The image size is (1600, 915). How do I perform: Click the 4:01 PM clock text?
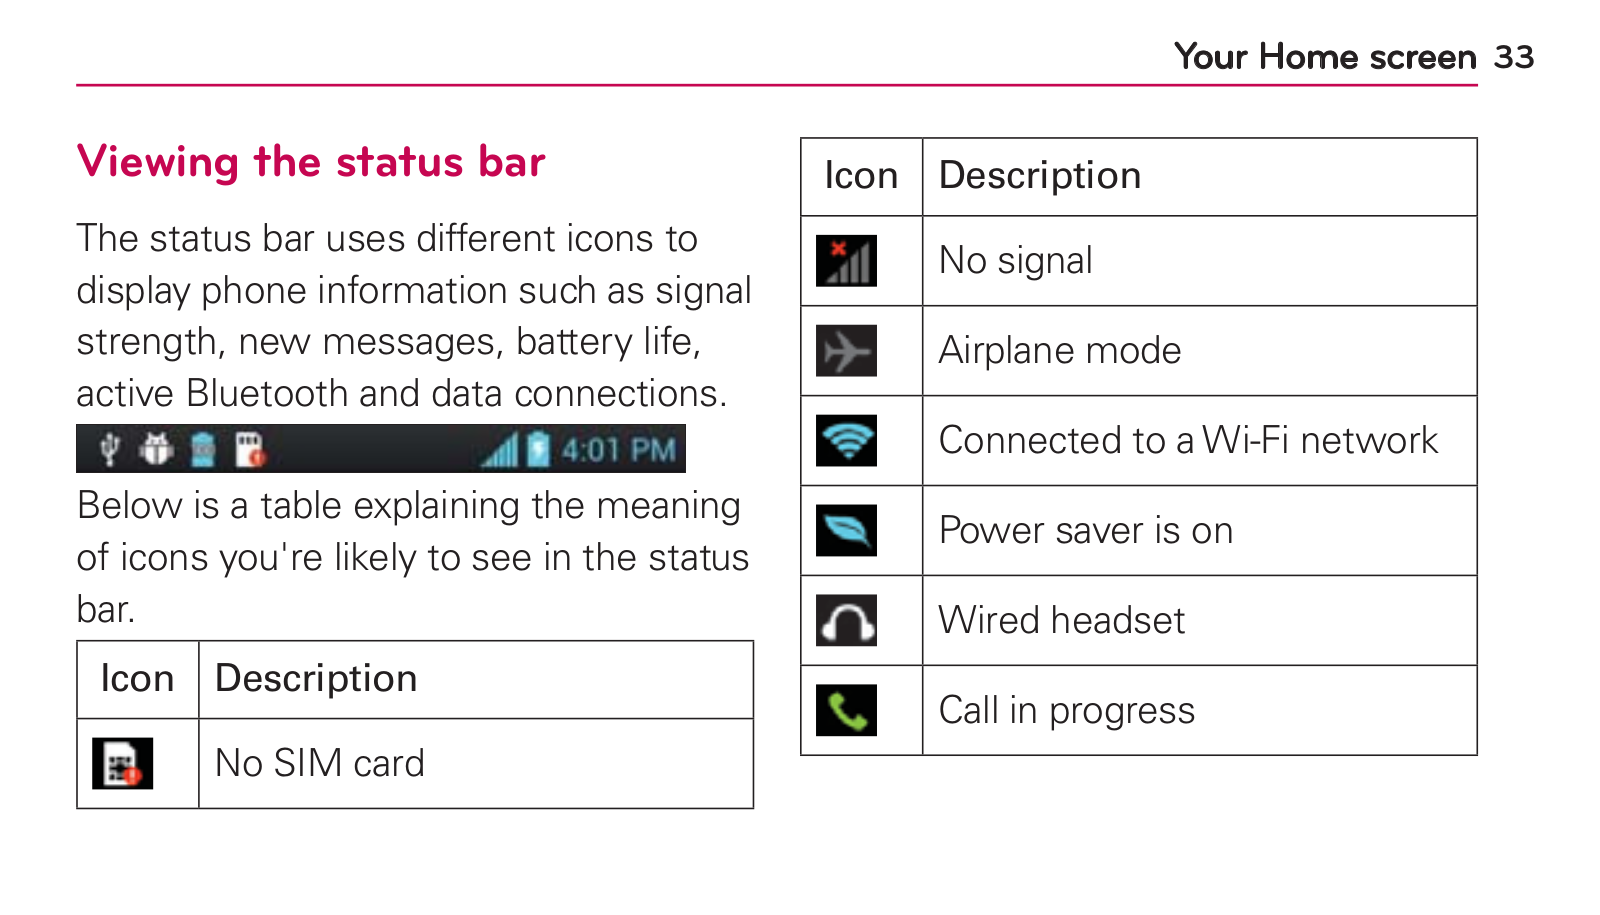618,450
